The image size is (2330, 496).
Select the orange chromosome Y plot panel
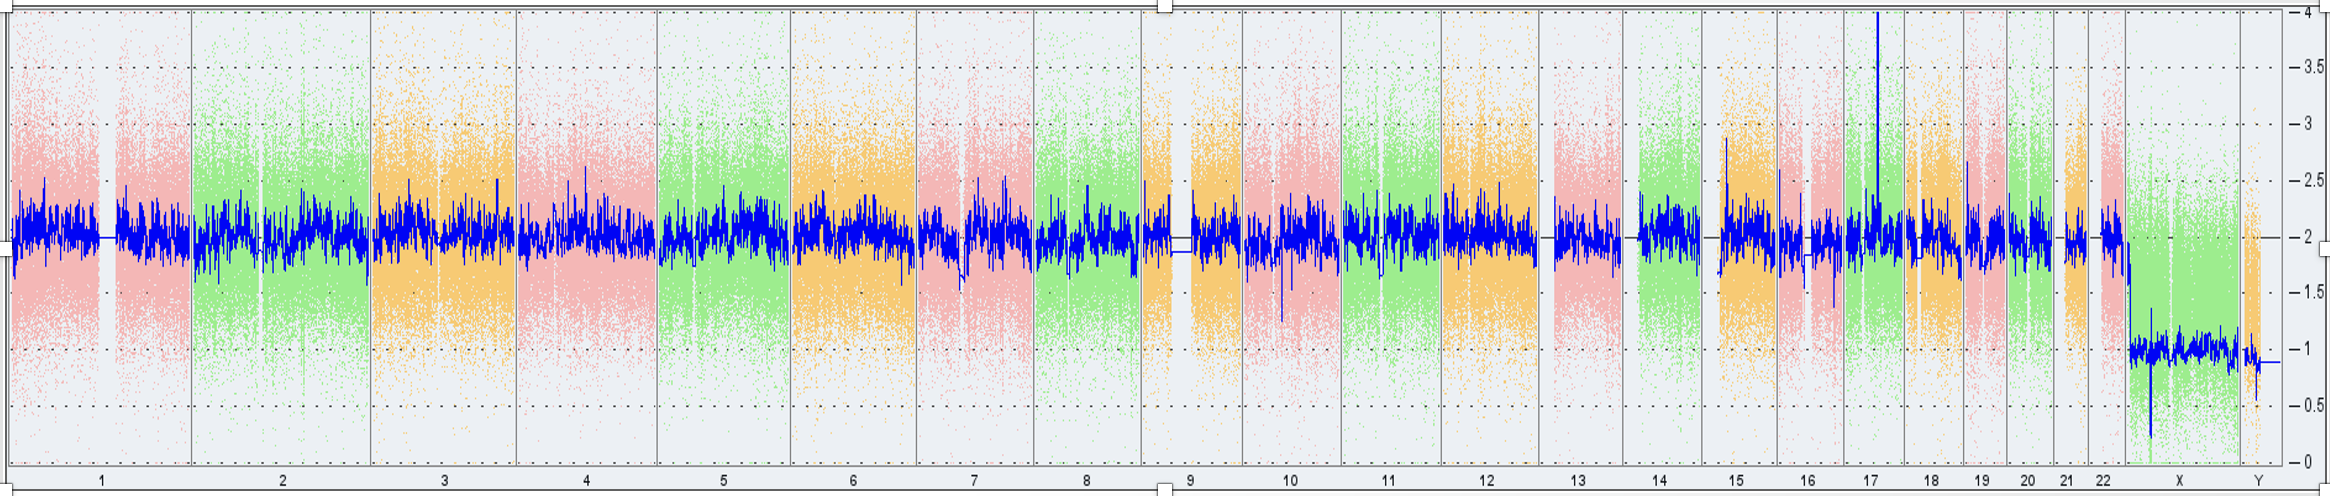point(2260,238)
